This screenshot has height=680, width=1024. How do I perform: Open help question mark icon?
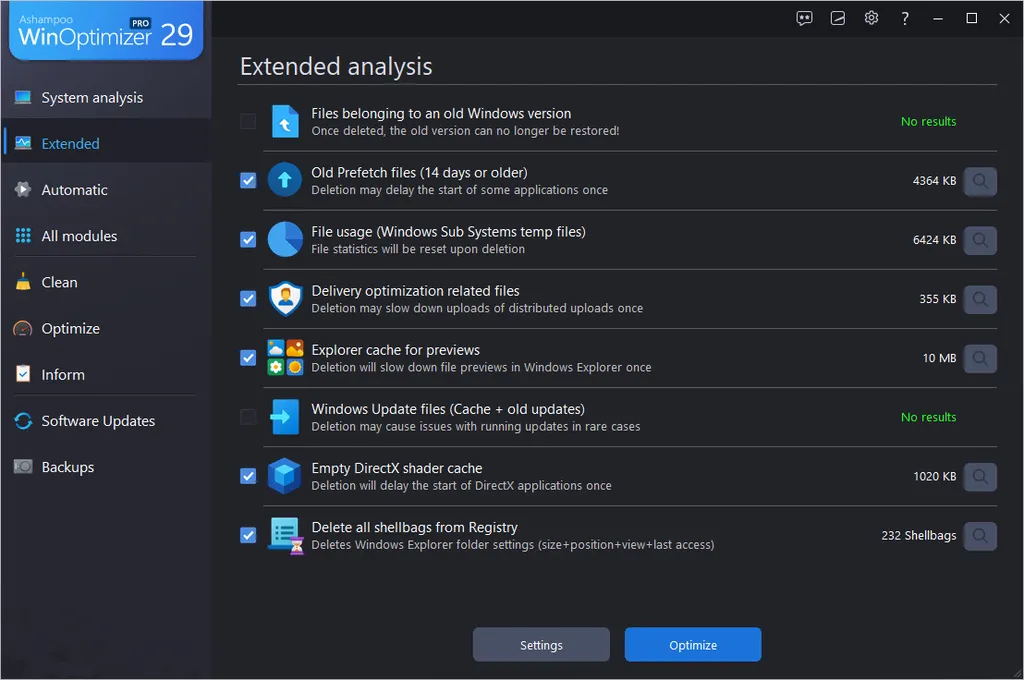point(904,18)
